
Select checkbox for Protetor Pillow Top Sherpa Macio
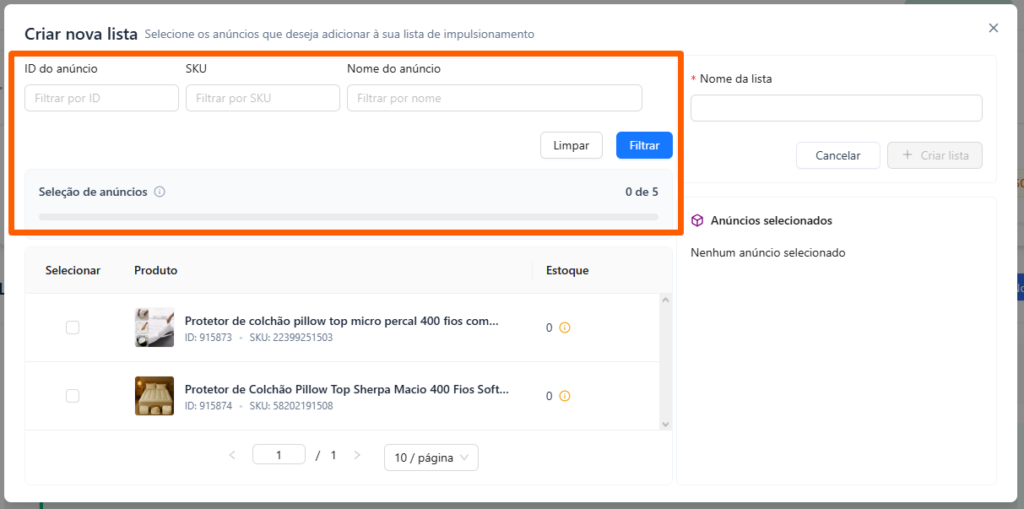pos(72,396)
